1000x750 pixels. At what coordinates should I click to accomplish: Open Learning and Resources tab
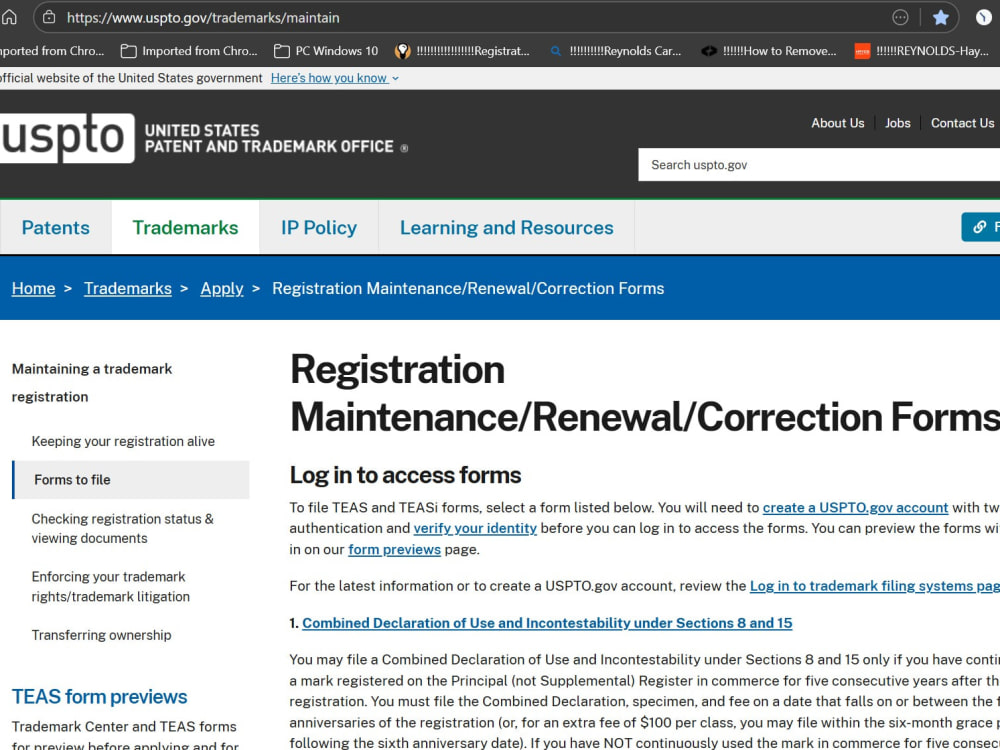click(506, 228)
